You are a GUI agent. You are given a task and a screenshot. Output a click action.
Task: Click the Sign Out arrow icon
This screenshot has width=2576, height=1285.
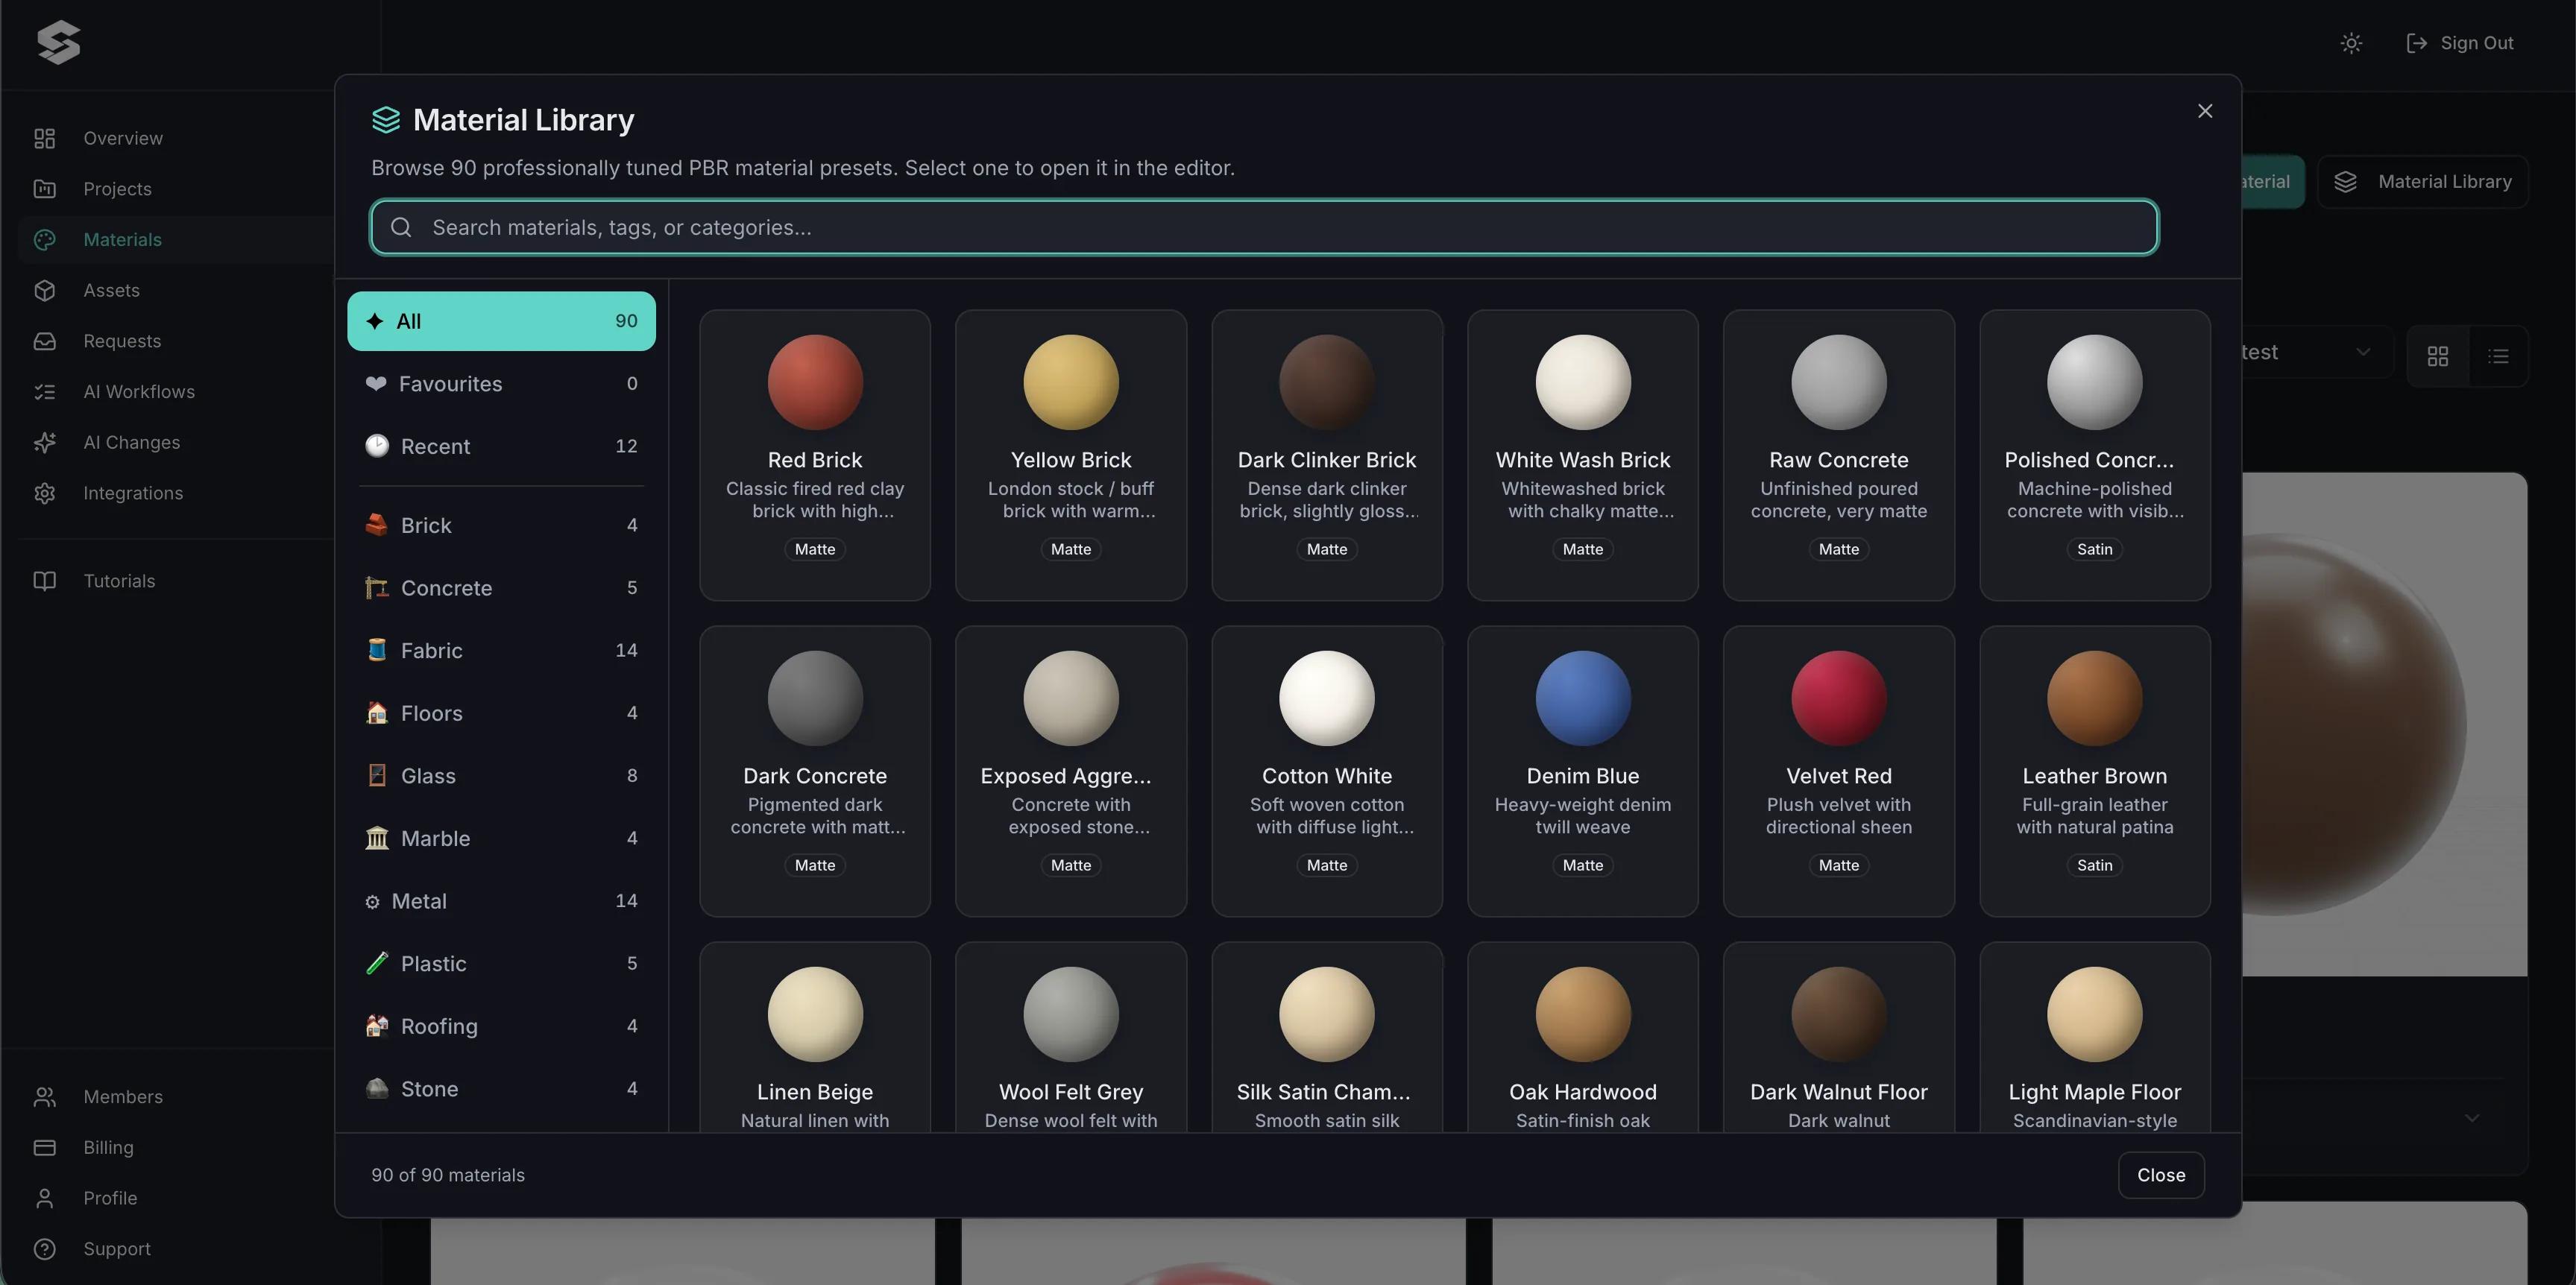[x=2417, y=43]
